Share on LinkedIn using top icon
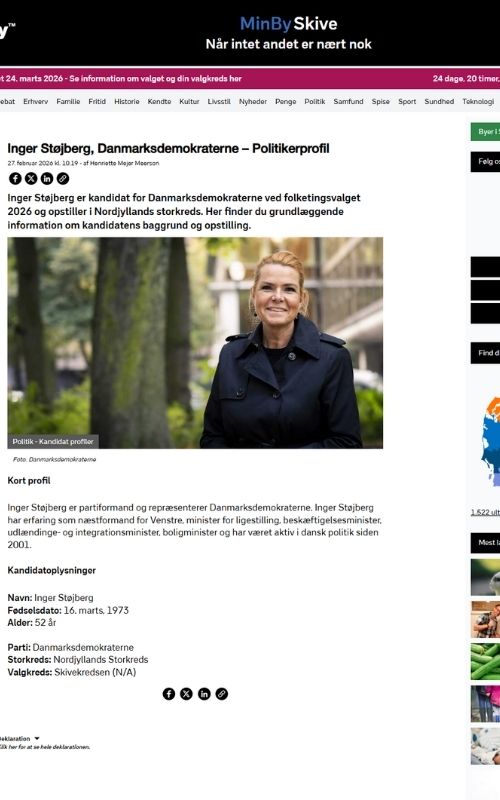 pyautogui.click(x=47, y=178)
